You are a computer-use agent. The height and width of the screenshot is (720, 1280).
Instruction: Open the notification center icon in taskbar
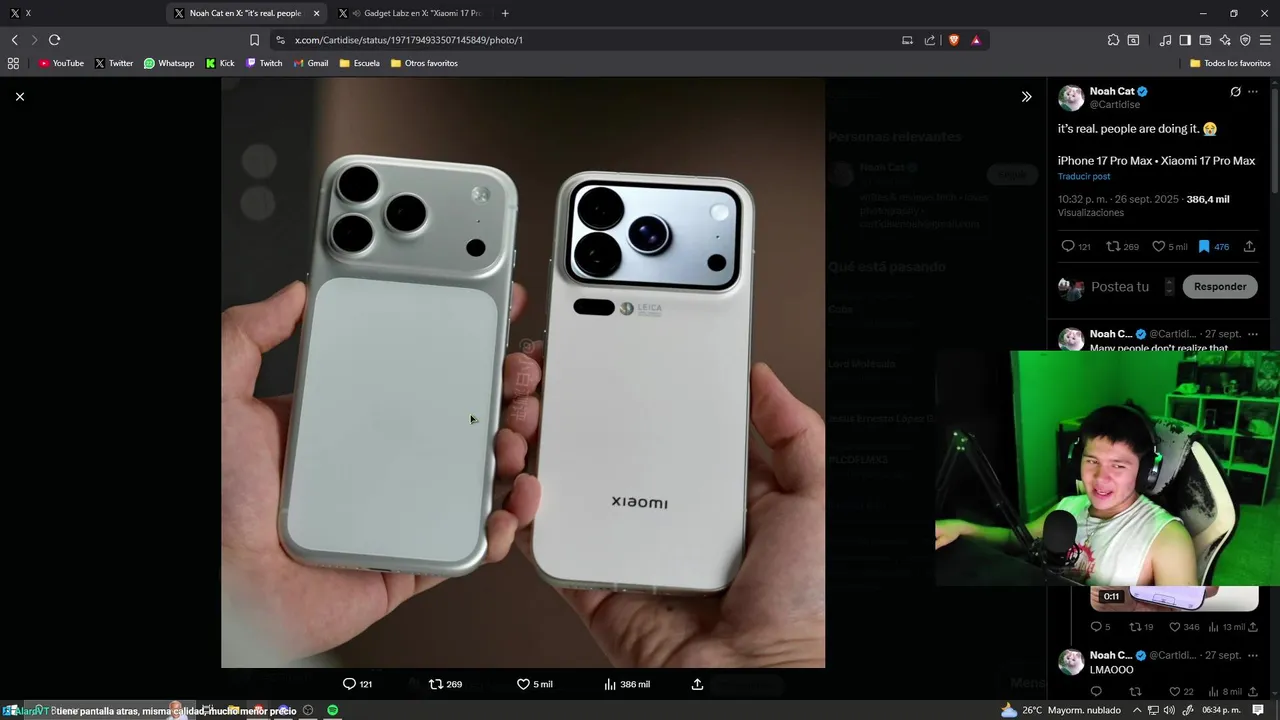coord(1258,710)
